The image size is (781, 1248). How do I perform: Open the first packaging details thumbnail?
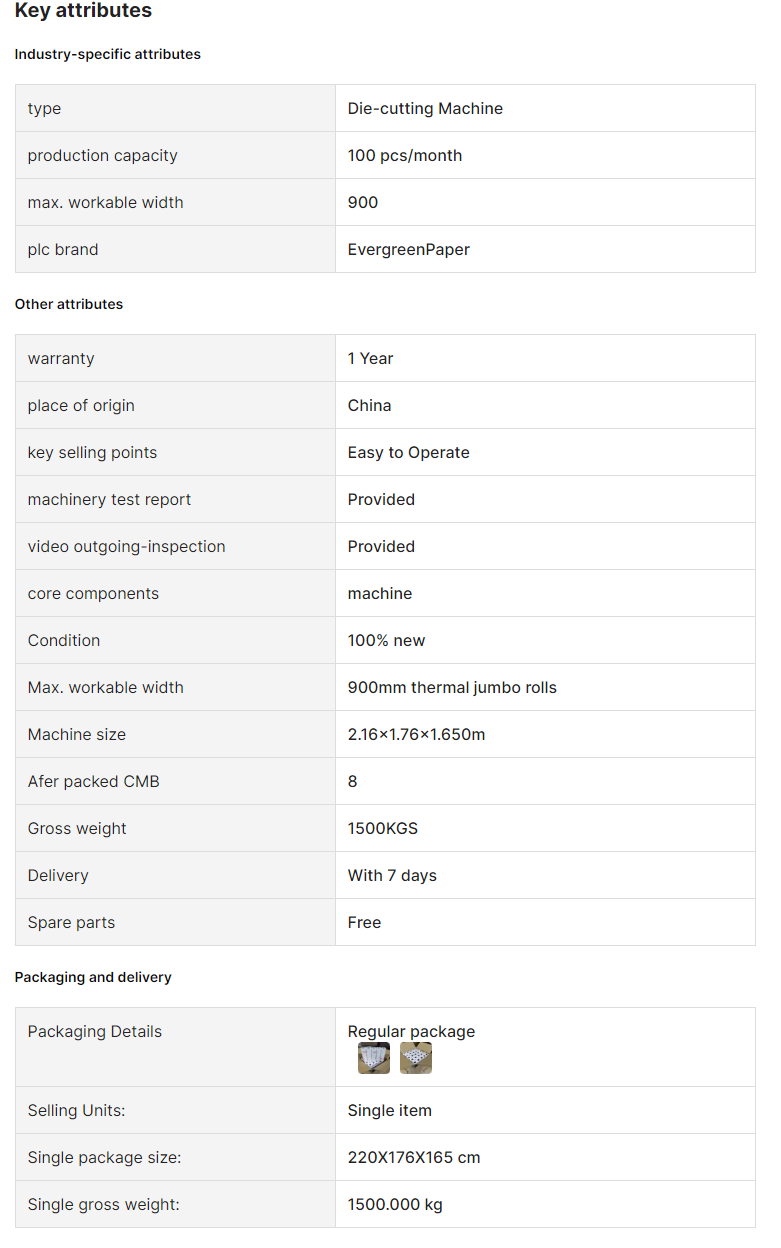pyautogui.click(x=374, y=1058)
